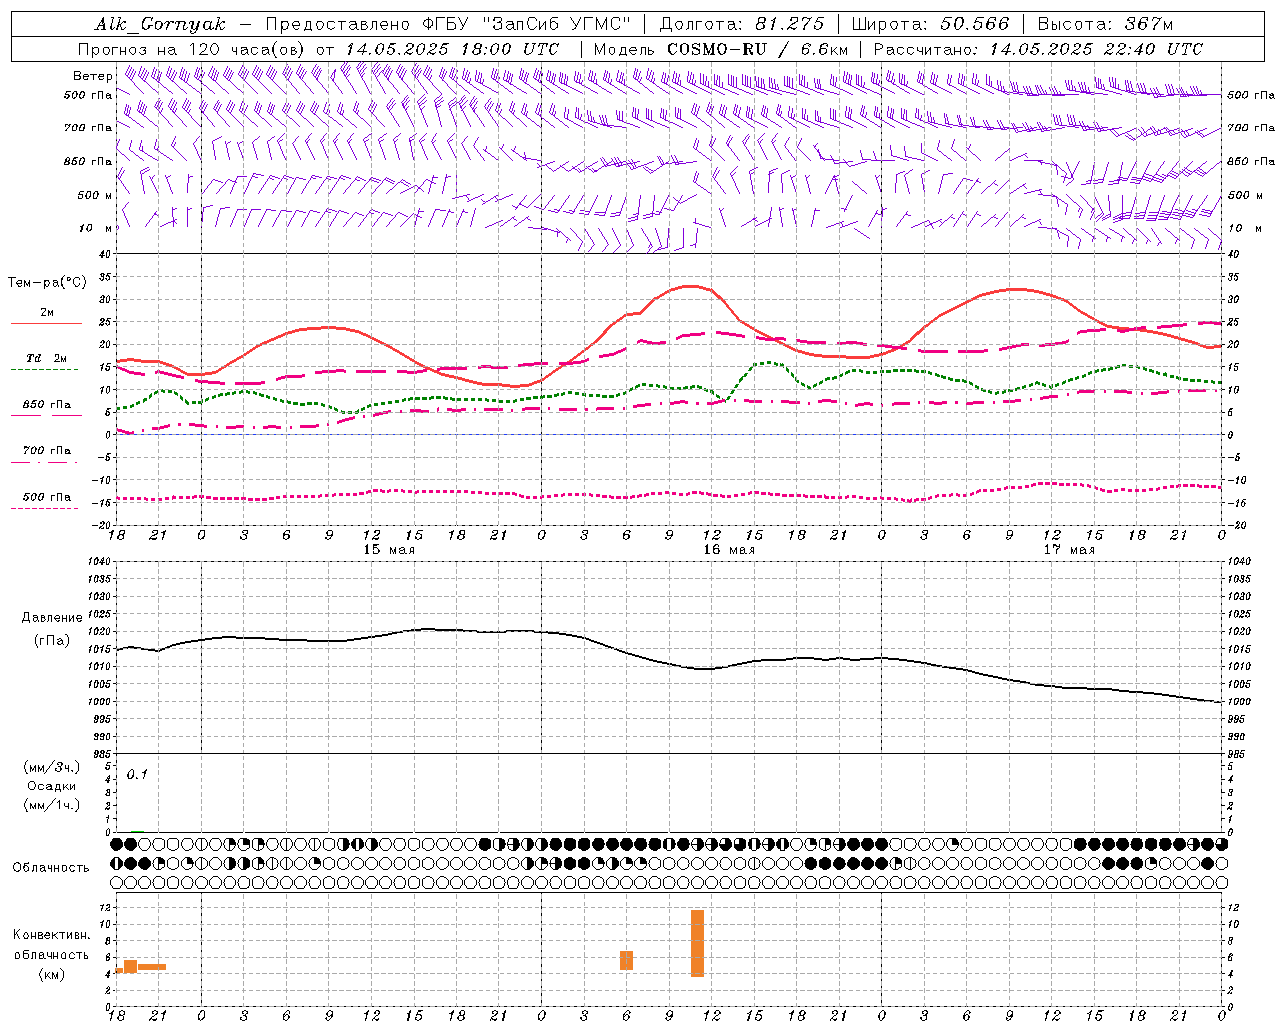
Task: Select the longitude value "Долгота: 81.275"
Action: tap(742, 24)
